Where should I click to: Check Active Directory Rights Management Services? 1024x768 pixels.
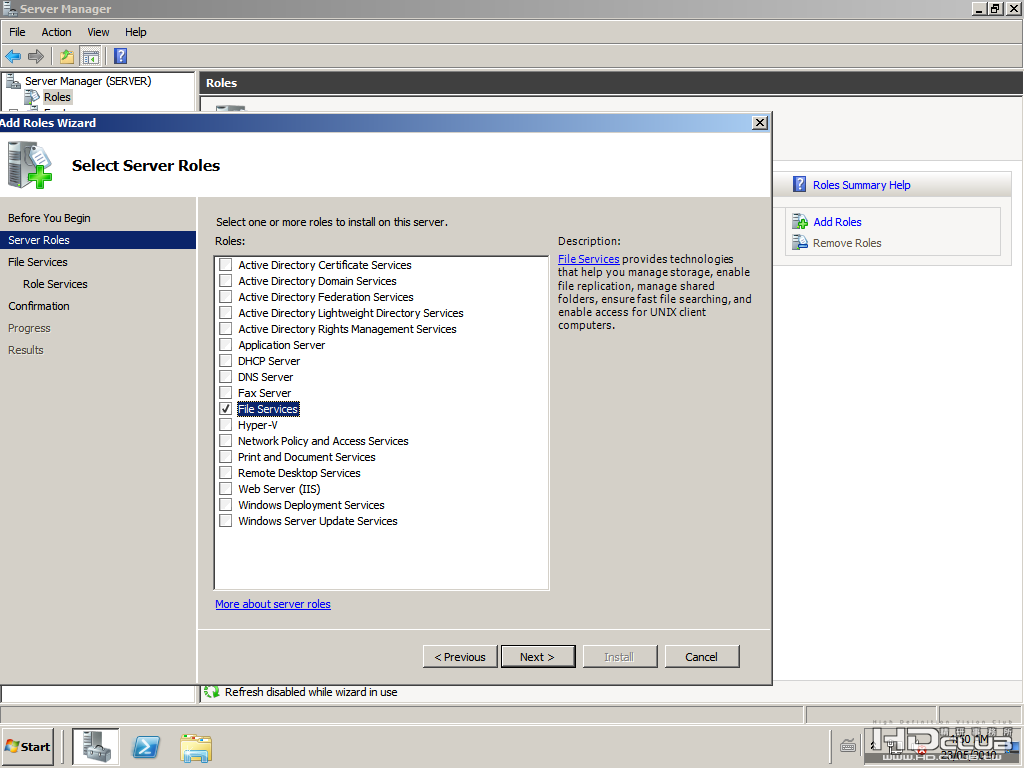[x=225, y=328]
